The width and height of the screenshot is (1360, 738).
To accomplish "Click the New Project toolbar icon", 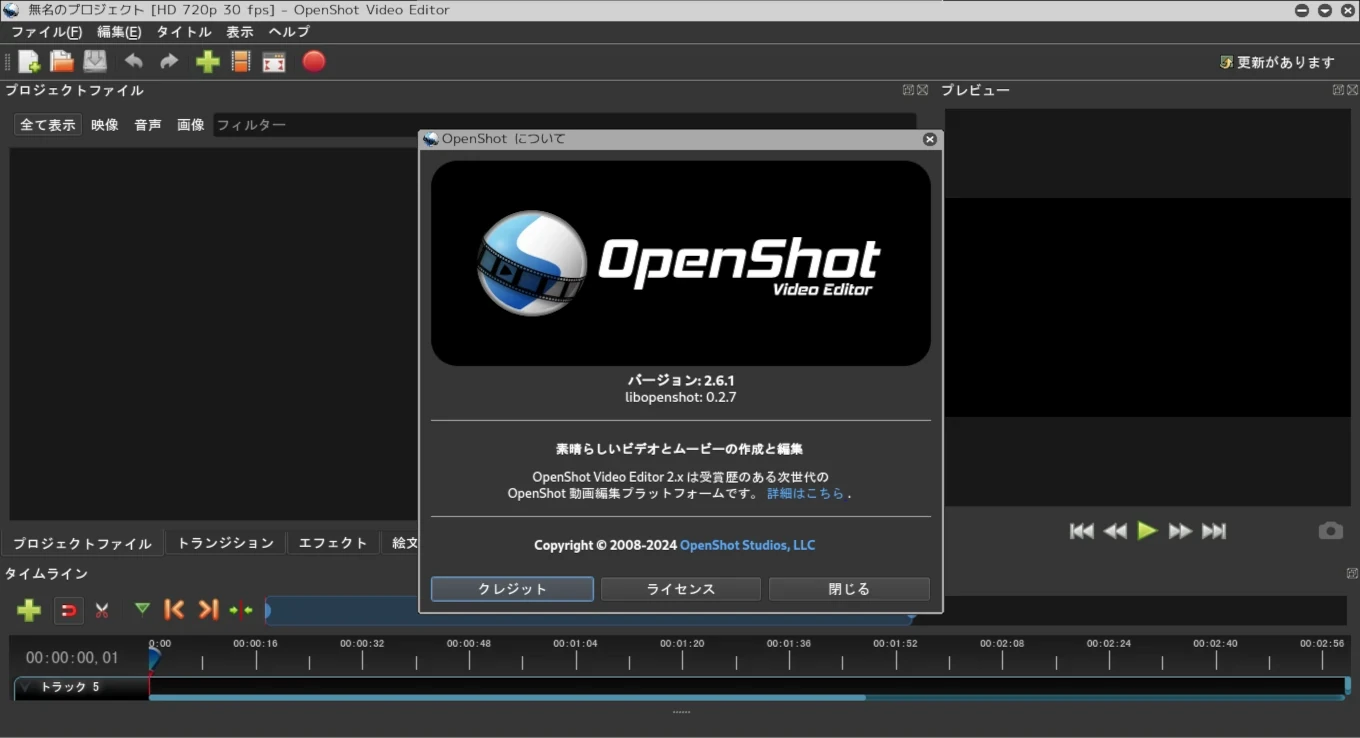I will pyautogui.click(x=29, y=62).
